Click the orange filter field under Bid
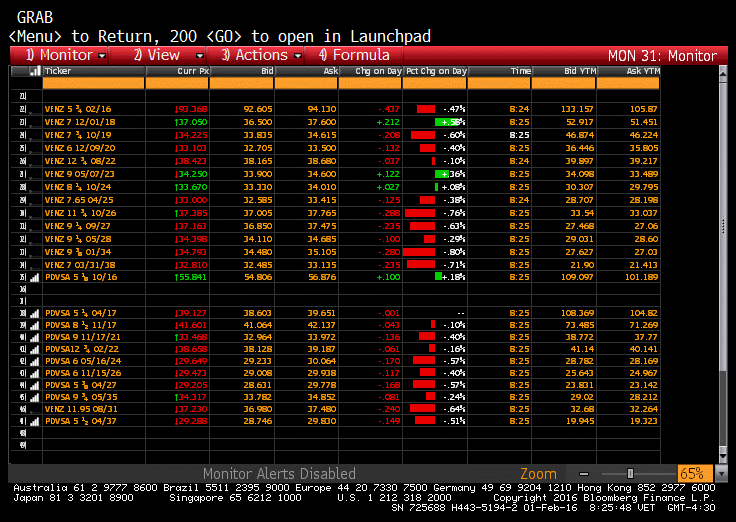736x522 pixels. pos(241,83)
